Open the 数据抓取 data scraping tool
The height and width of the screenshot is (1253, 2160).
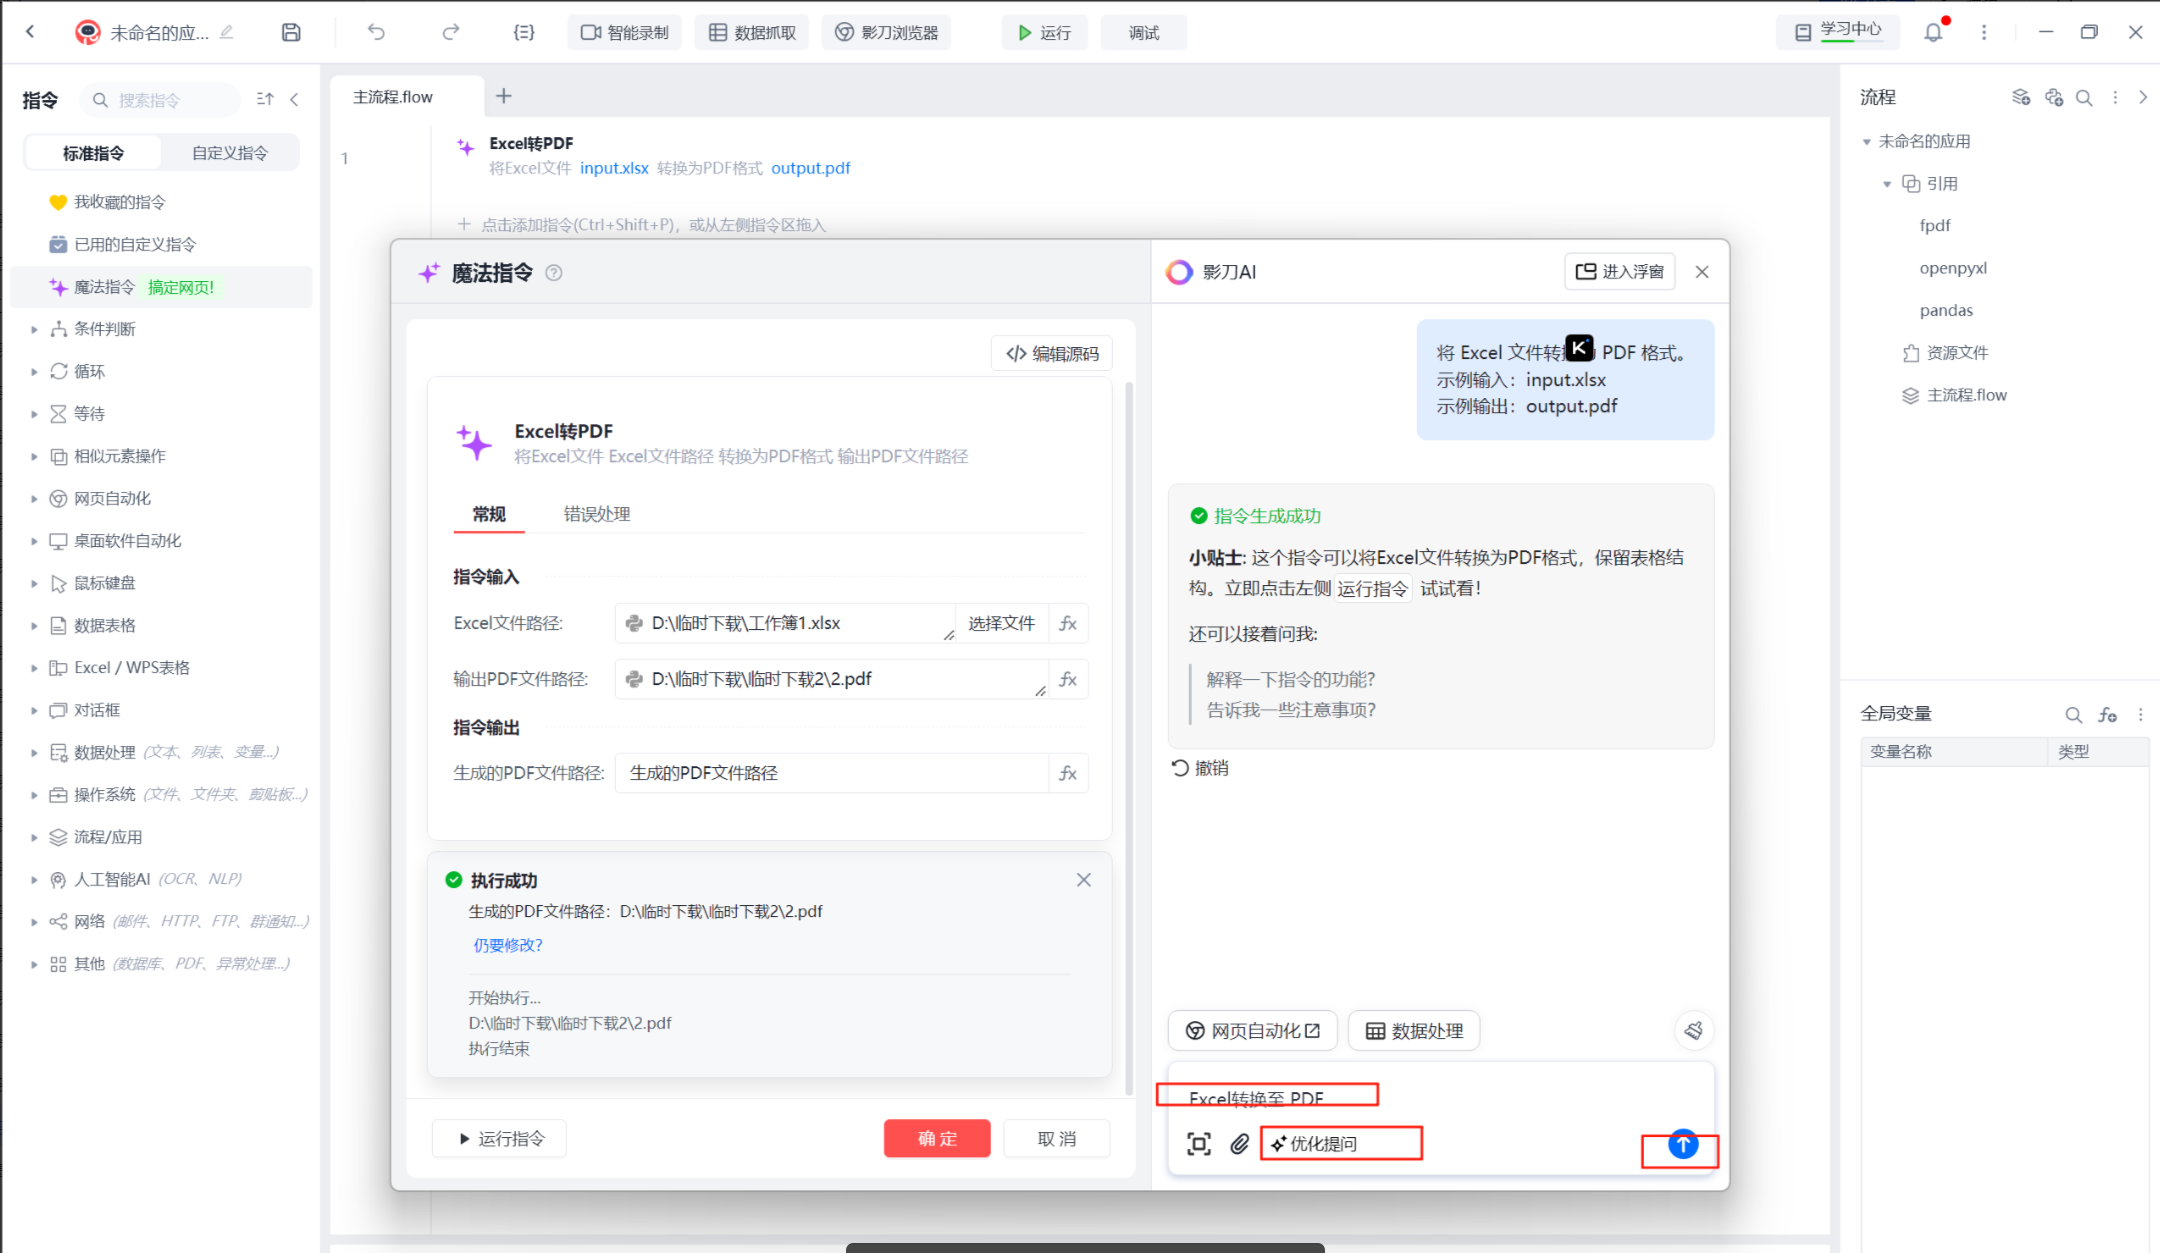tap(751, 31)
